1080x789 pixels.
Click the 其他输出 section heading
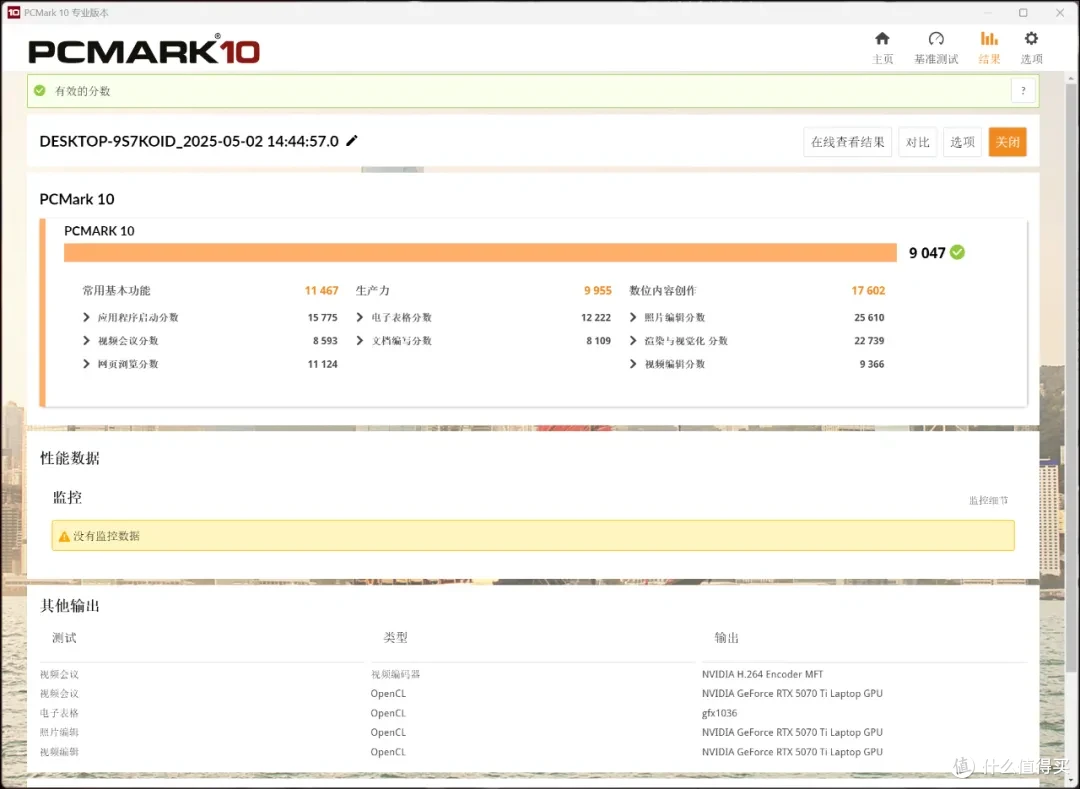[70, 606]
